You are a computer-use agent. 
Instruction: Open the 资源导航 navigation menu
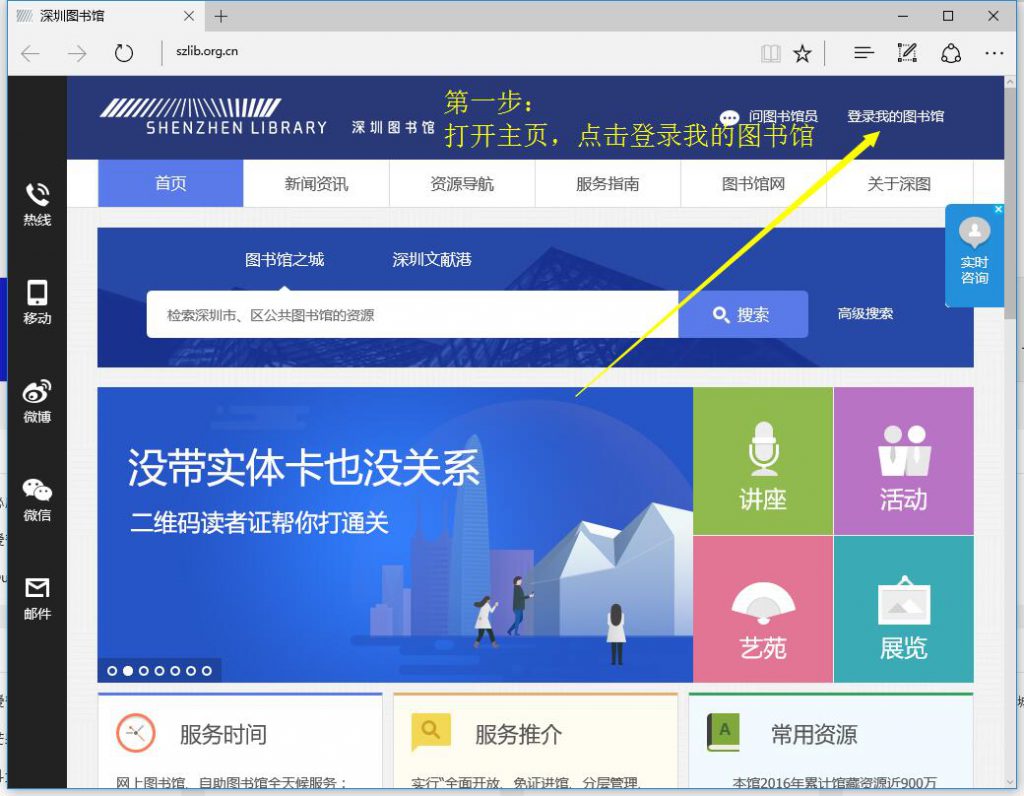[x=462, y=184]
